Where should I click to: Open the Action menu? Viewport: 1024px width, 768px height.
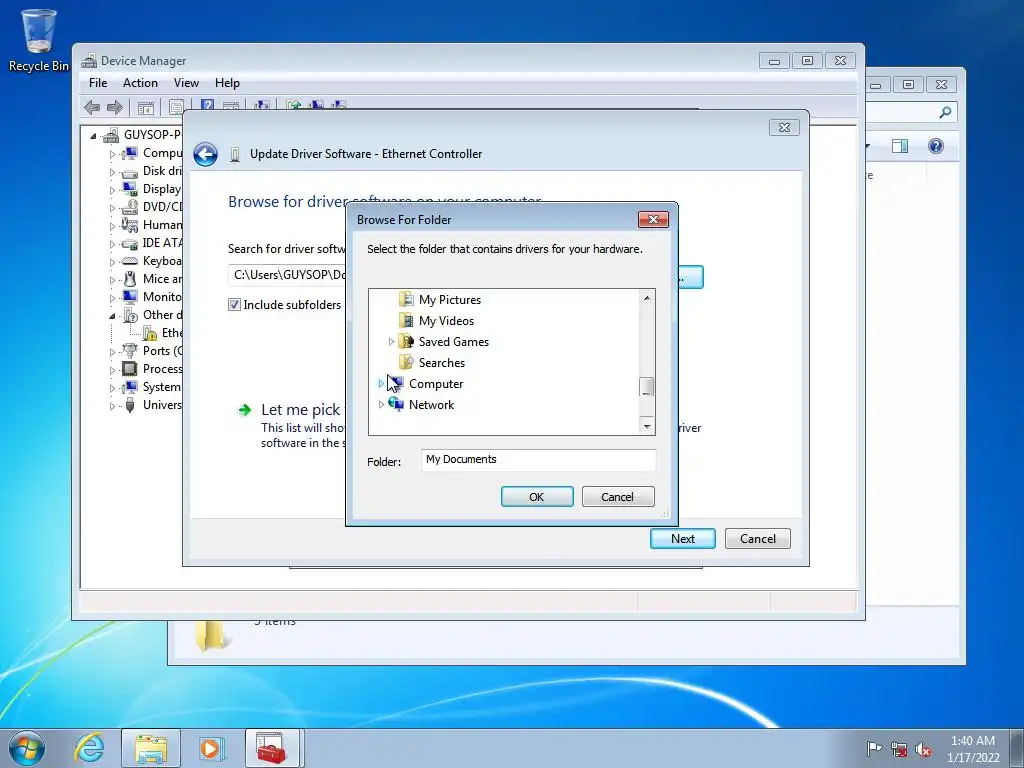coord(140,83)
